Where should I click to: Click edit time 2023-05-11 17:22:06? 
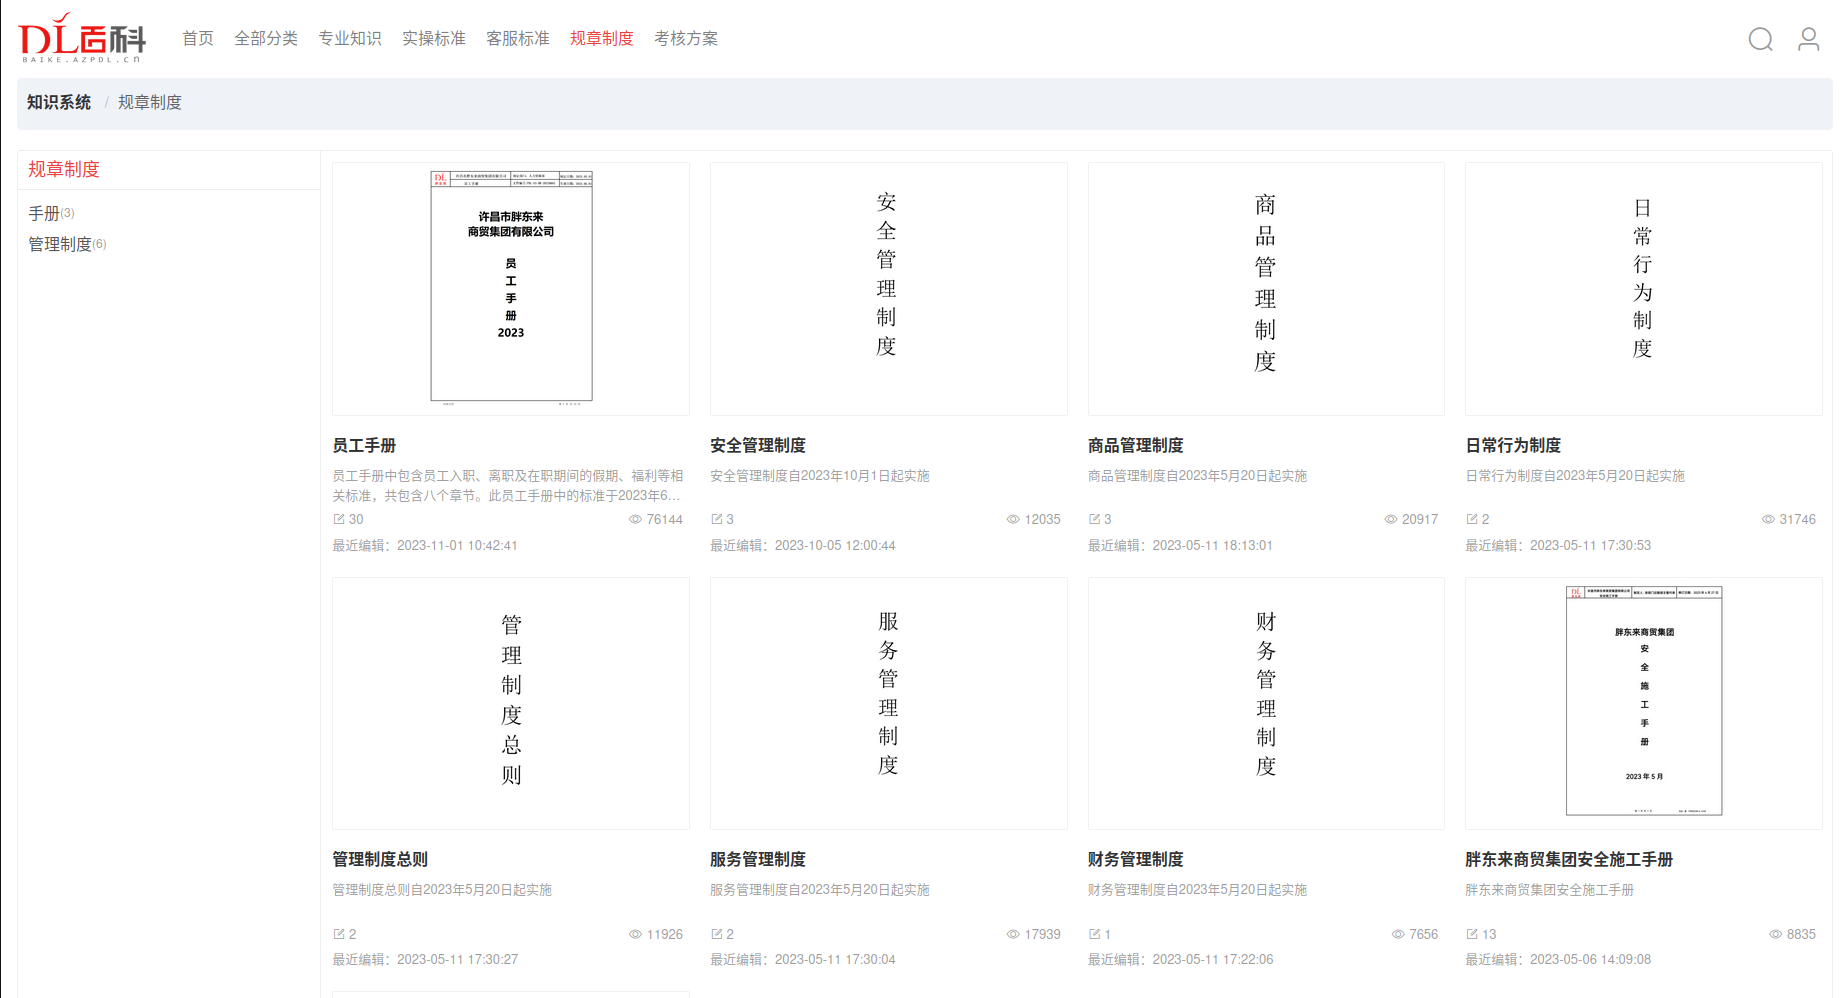coord(1213,959)
